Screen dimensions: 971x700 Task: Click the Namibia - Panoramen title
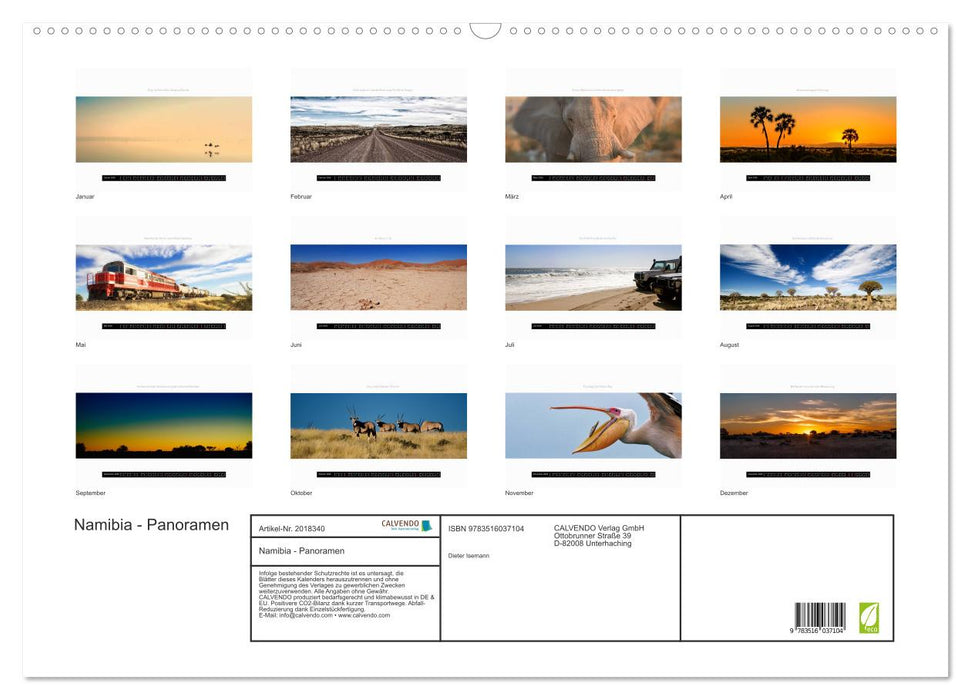pos(151,525)
